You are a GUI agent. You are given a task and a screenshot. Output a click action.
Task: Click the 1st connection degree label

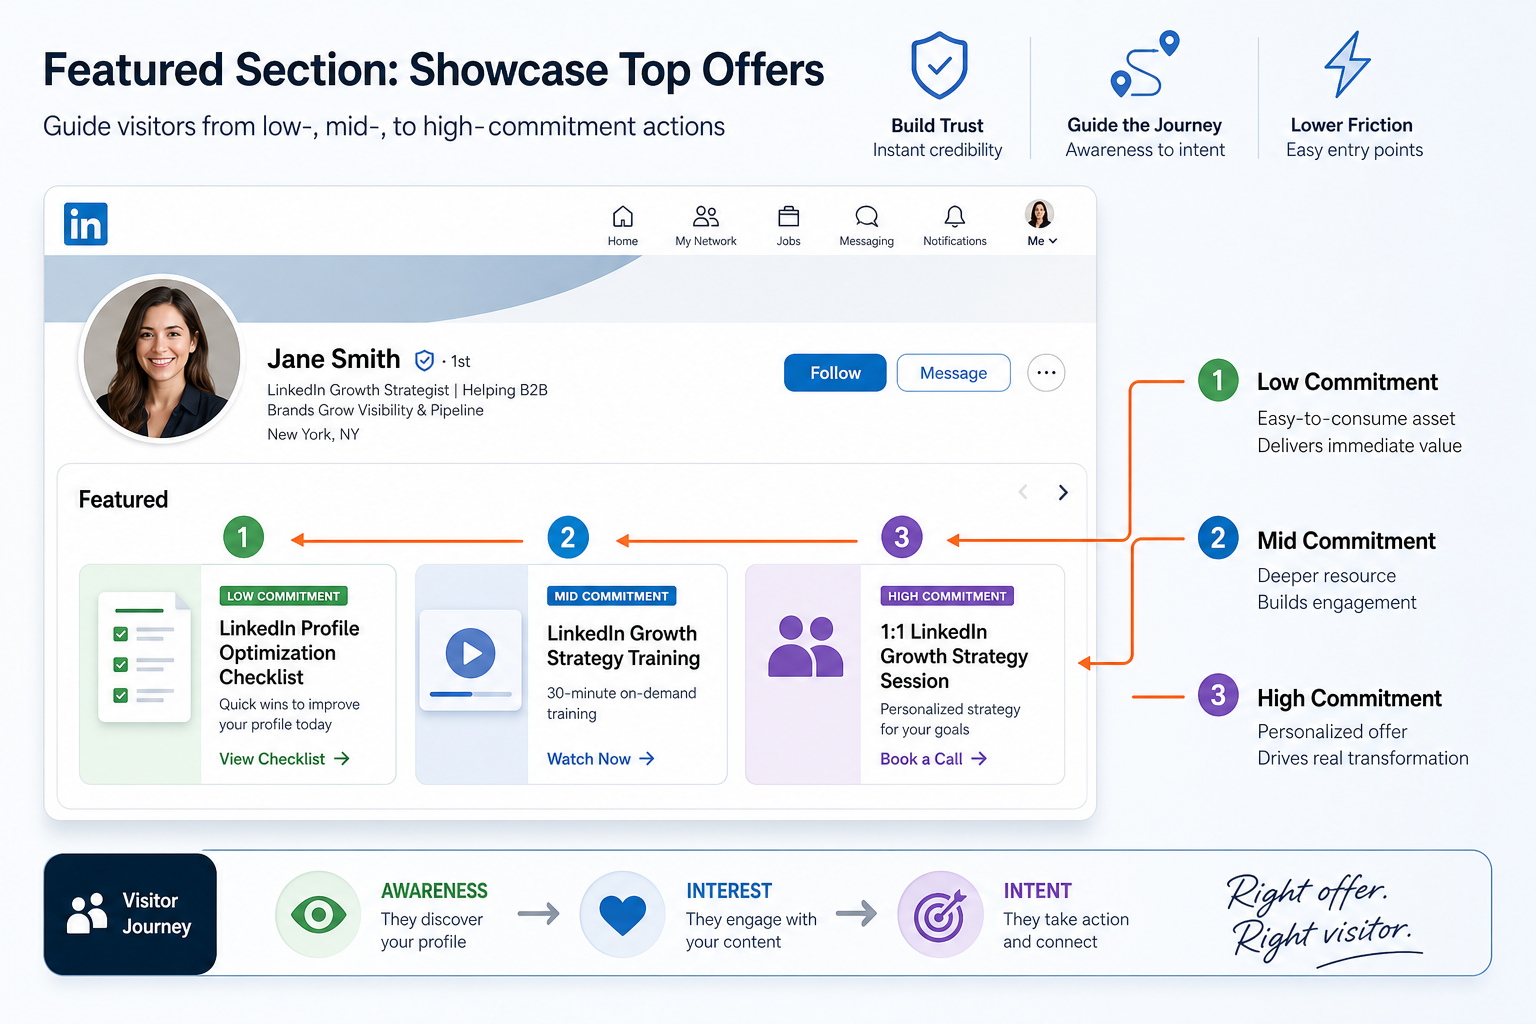point(460,361)
